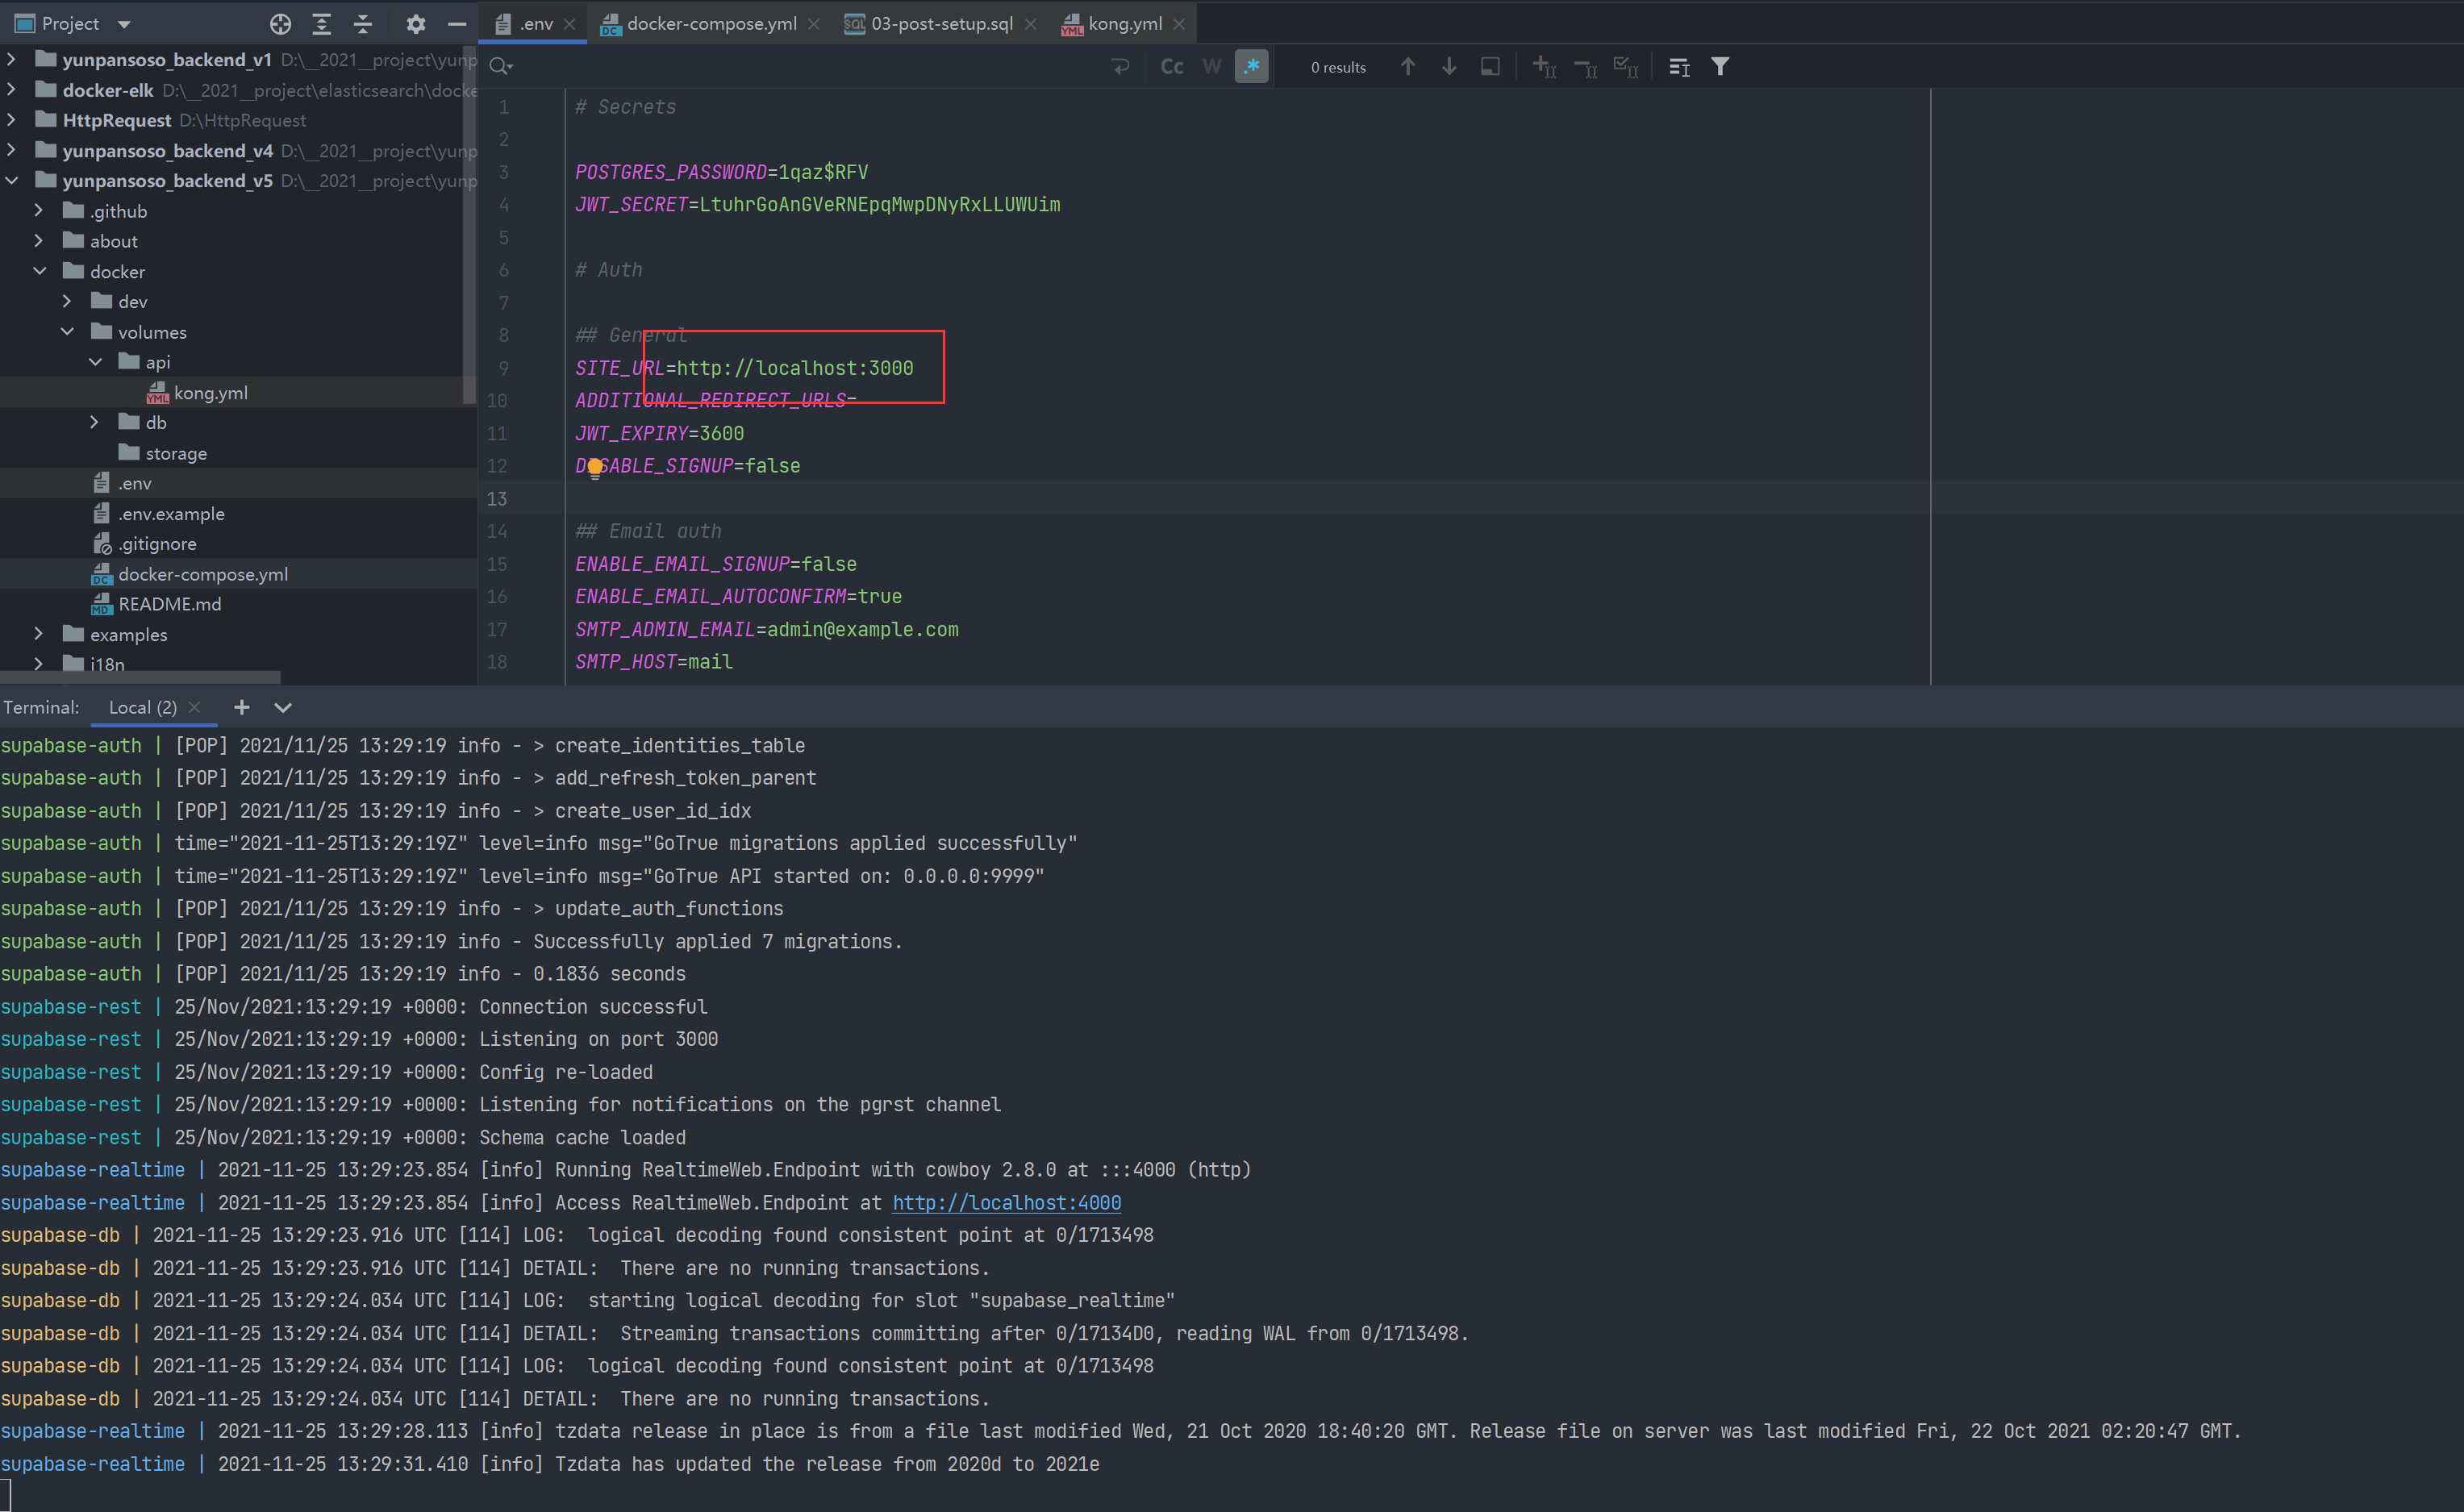Click the new line icon in search bar

pyautogui.click(x=1121, y=67)
